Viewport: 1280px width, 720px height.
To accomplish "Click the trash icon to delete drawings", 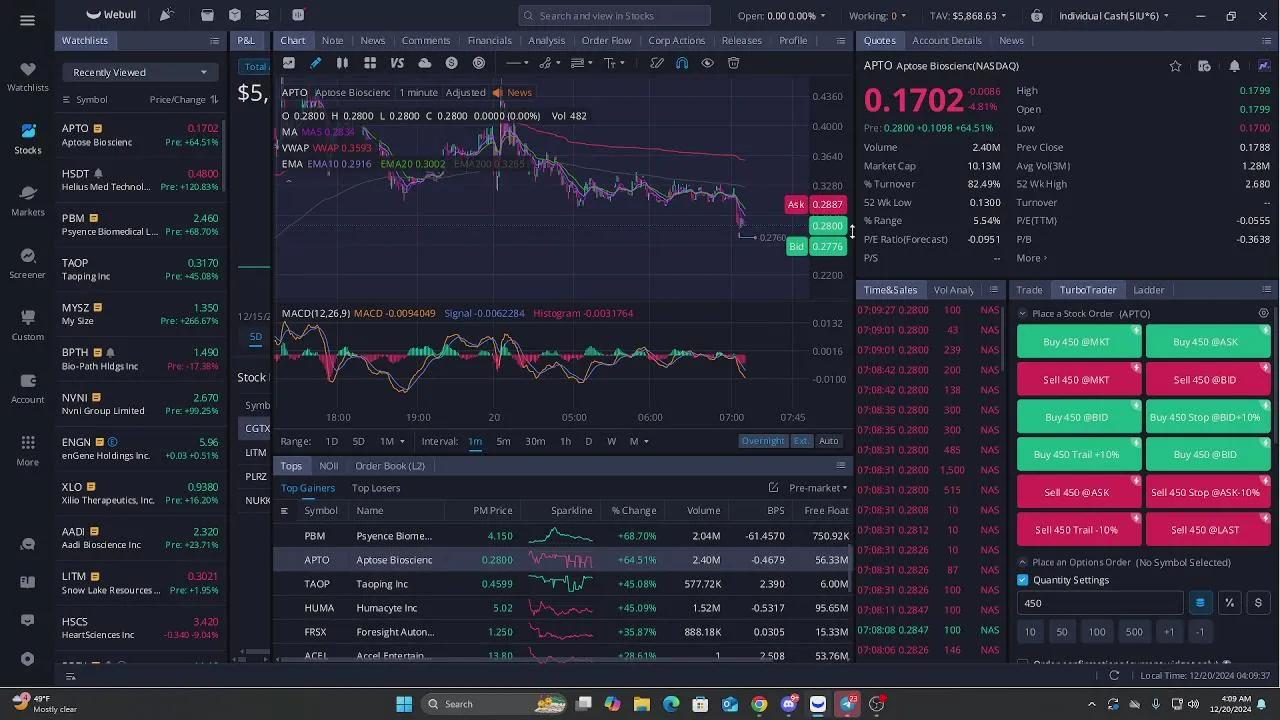I will coord(733,63).
